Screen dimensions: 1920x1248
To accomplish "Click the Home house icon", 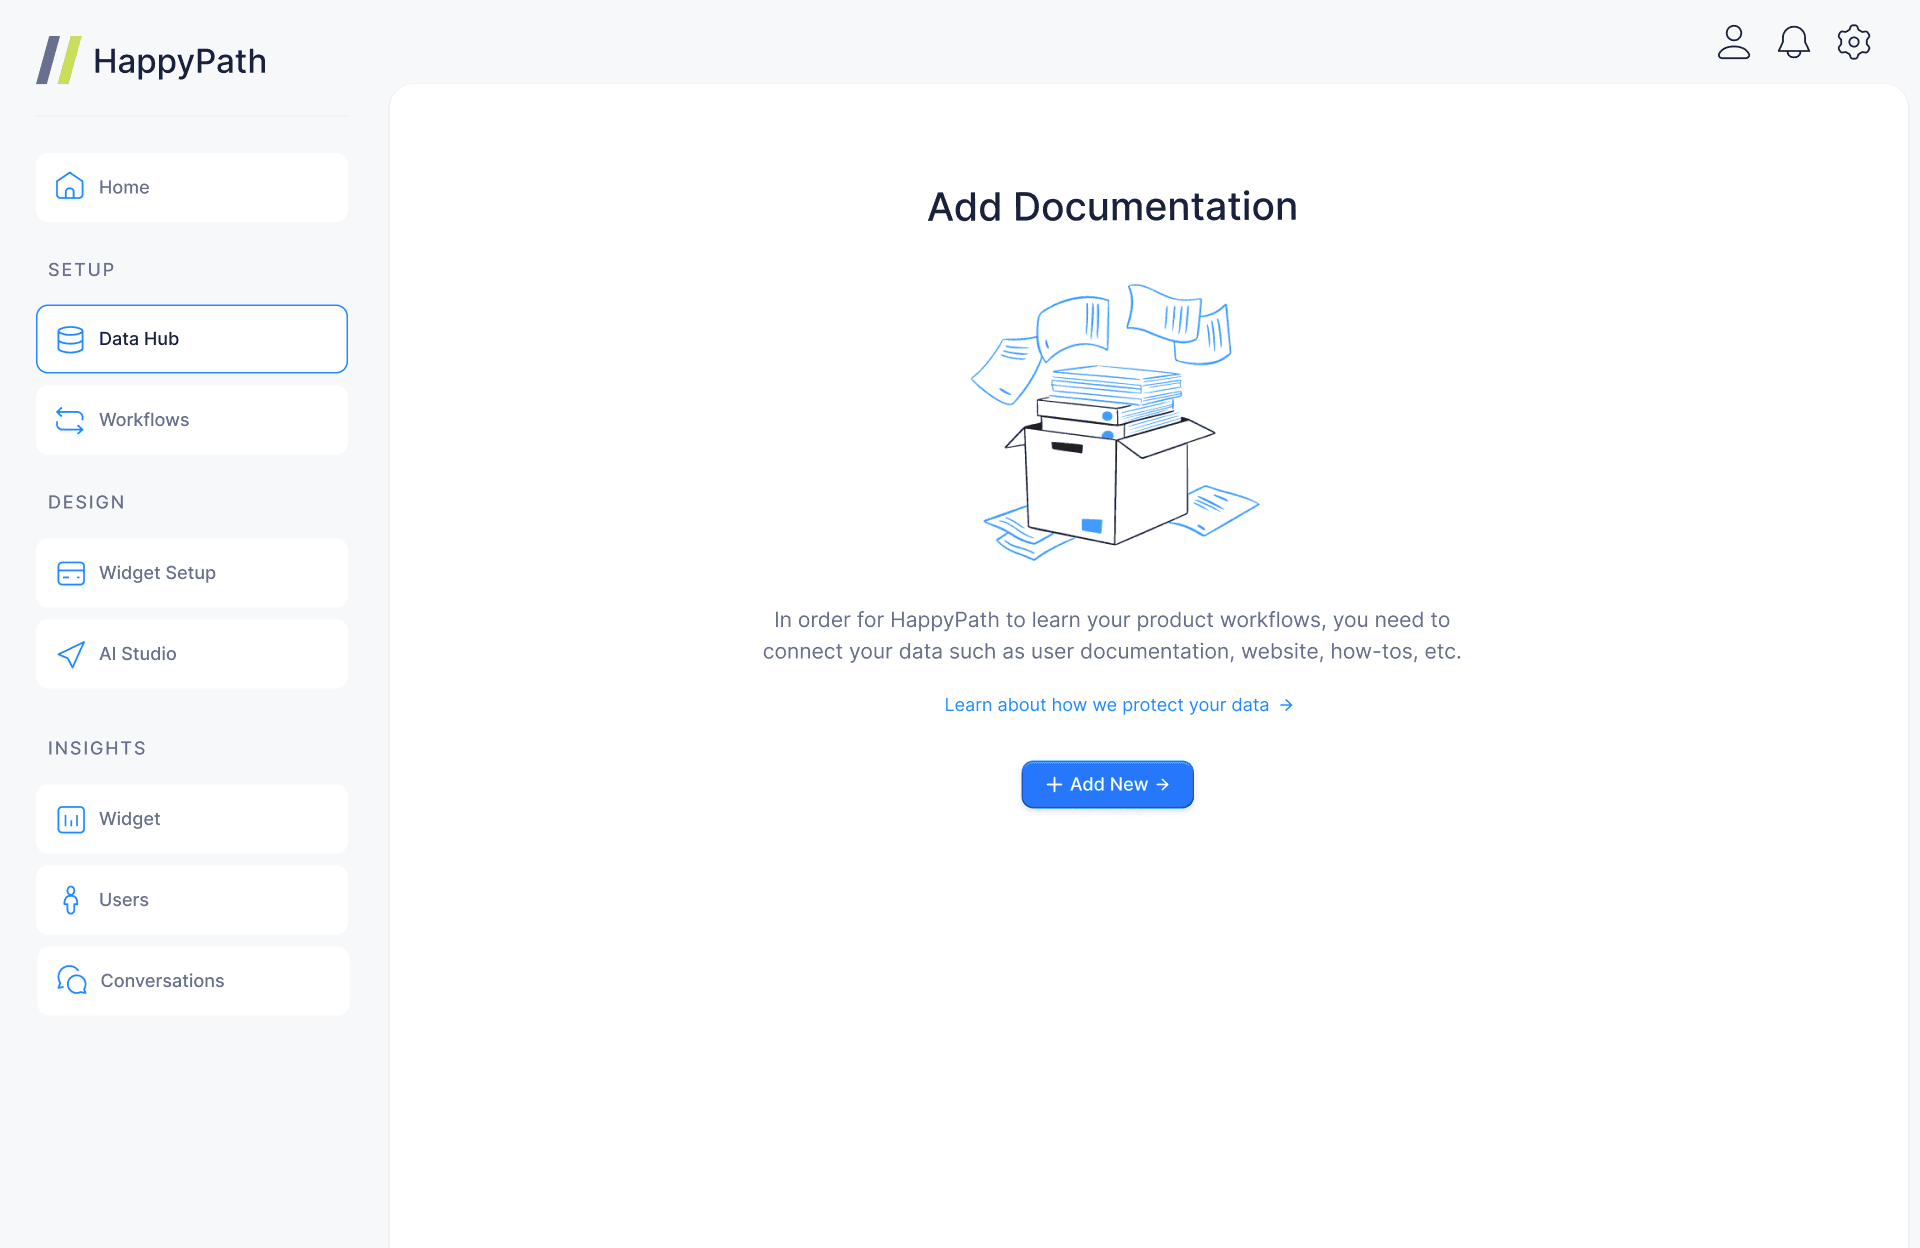I will (70, 186).
